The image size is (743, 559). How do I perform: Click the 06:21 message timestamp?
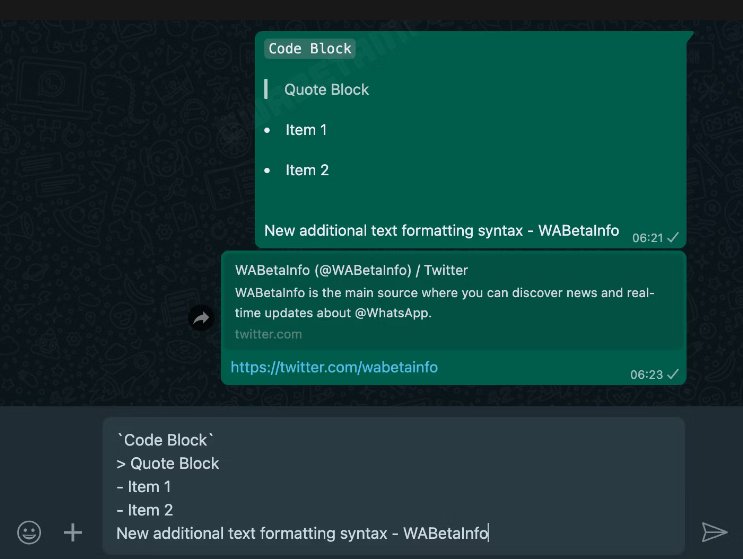click(x=646, y=238)
